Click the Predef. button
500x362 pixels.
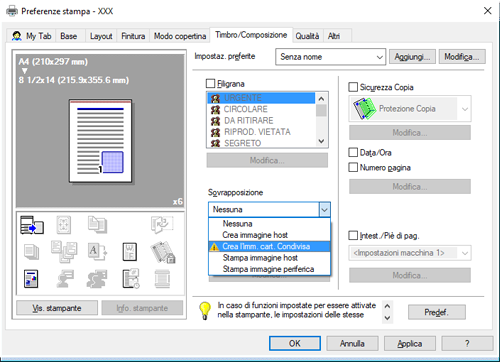[x=437, y=312]
